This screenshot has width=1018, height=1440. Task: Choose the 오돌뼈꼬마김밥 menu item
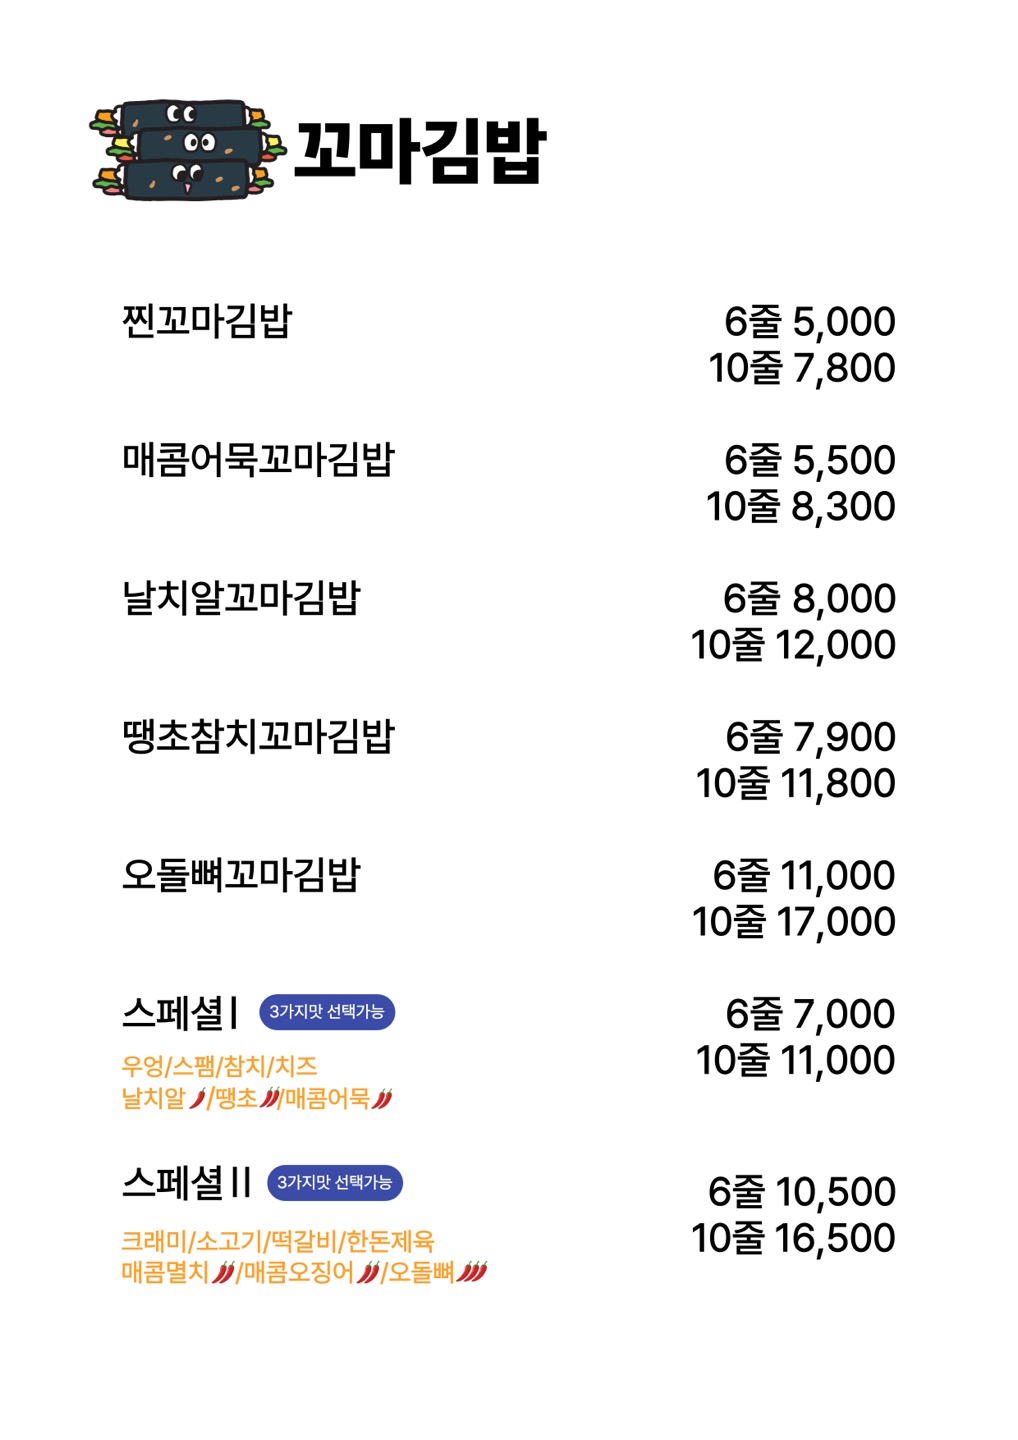click(241, 874)
